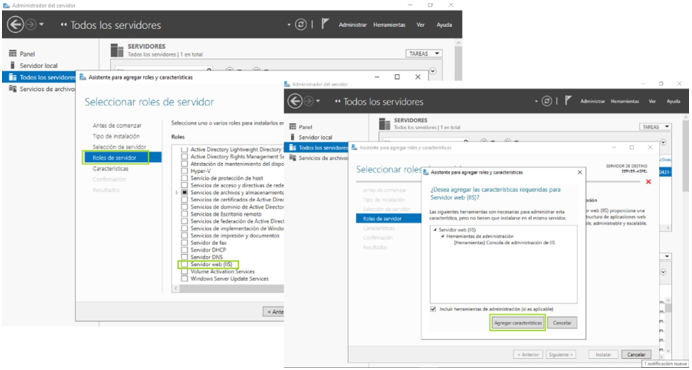Select Panel icon in left window sidebar
Image resolution: width=692 pixels, height=370 pixels.
pos(13,53)
